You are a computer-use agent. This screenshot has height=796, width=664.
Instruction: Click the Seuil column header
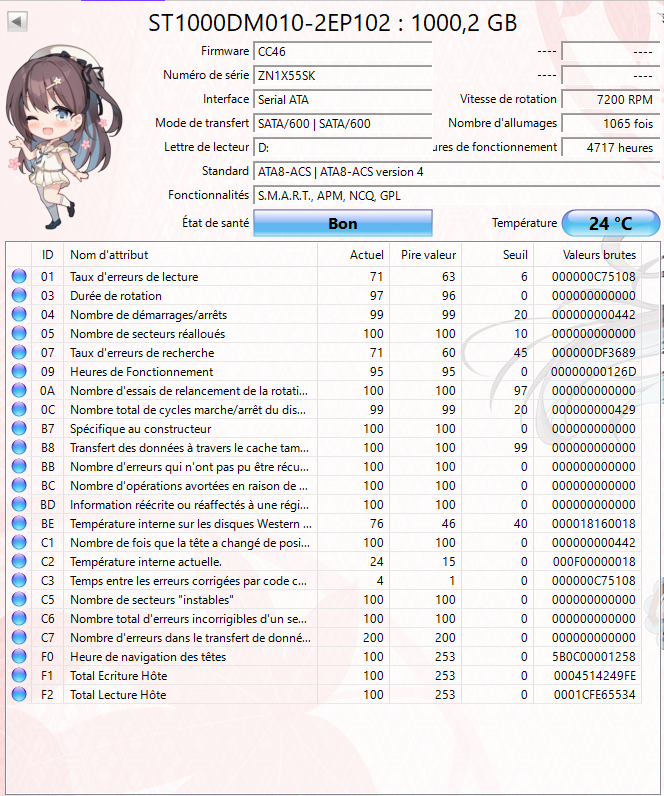497,254
